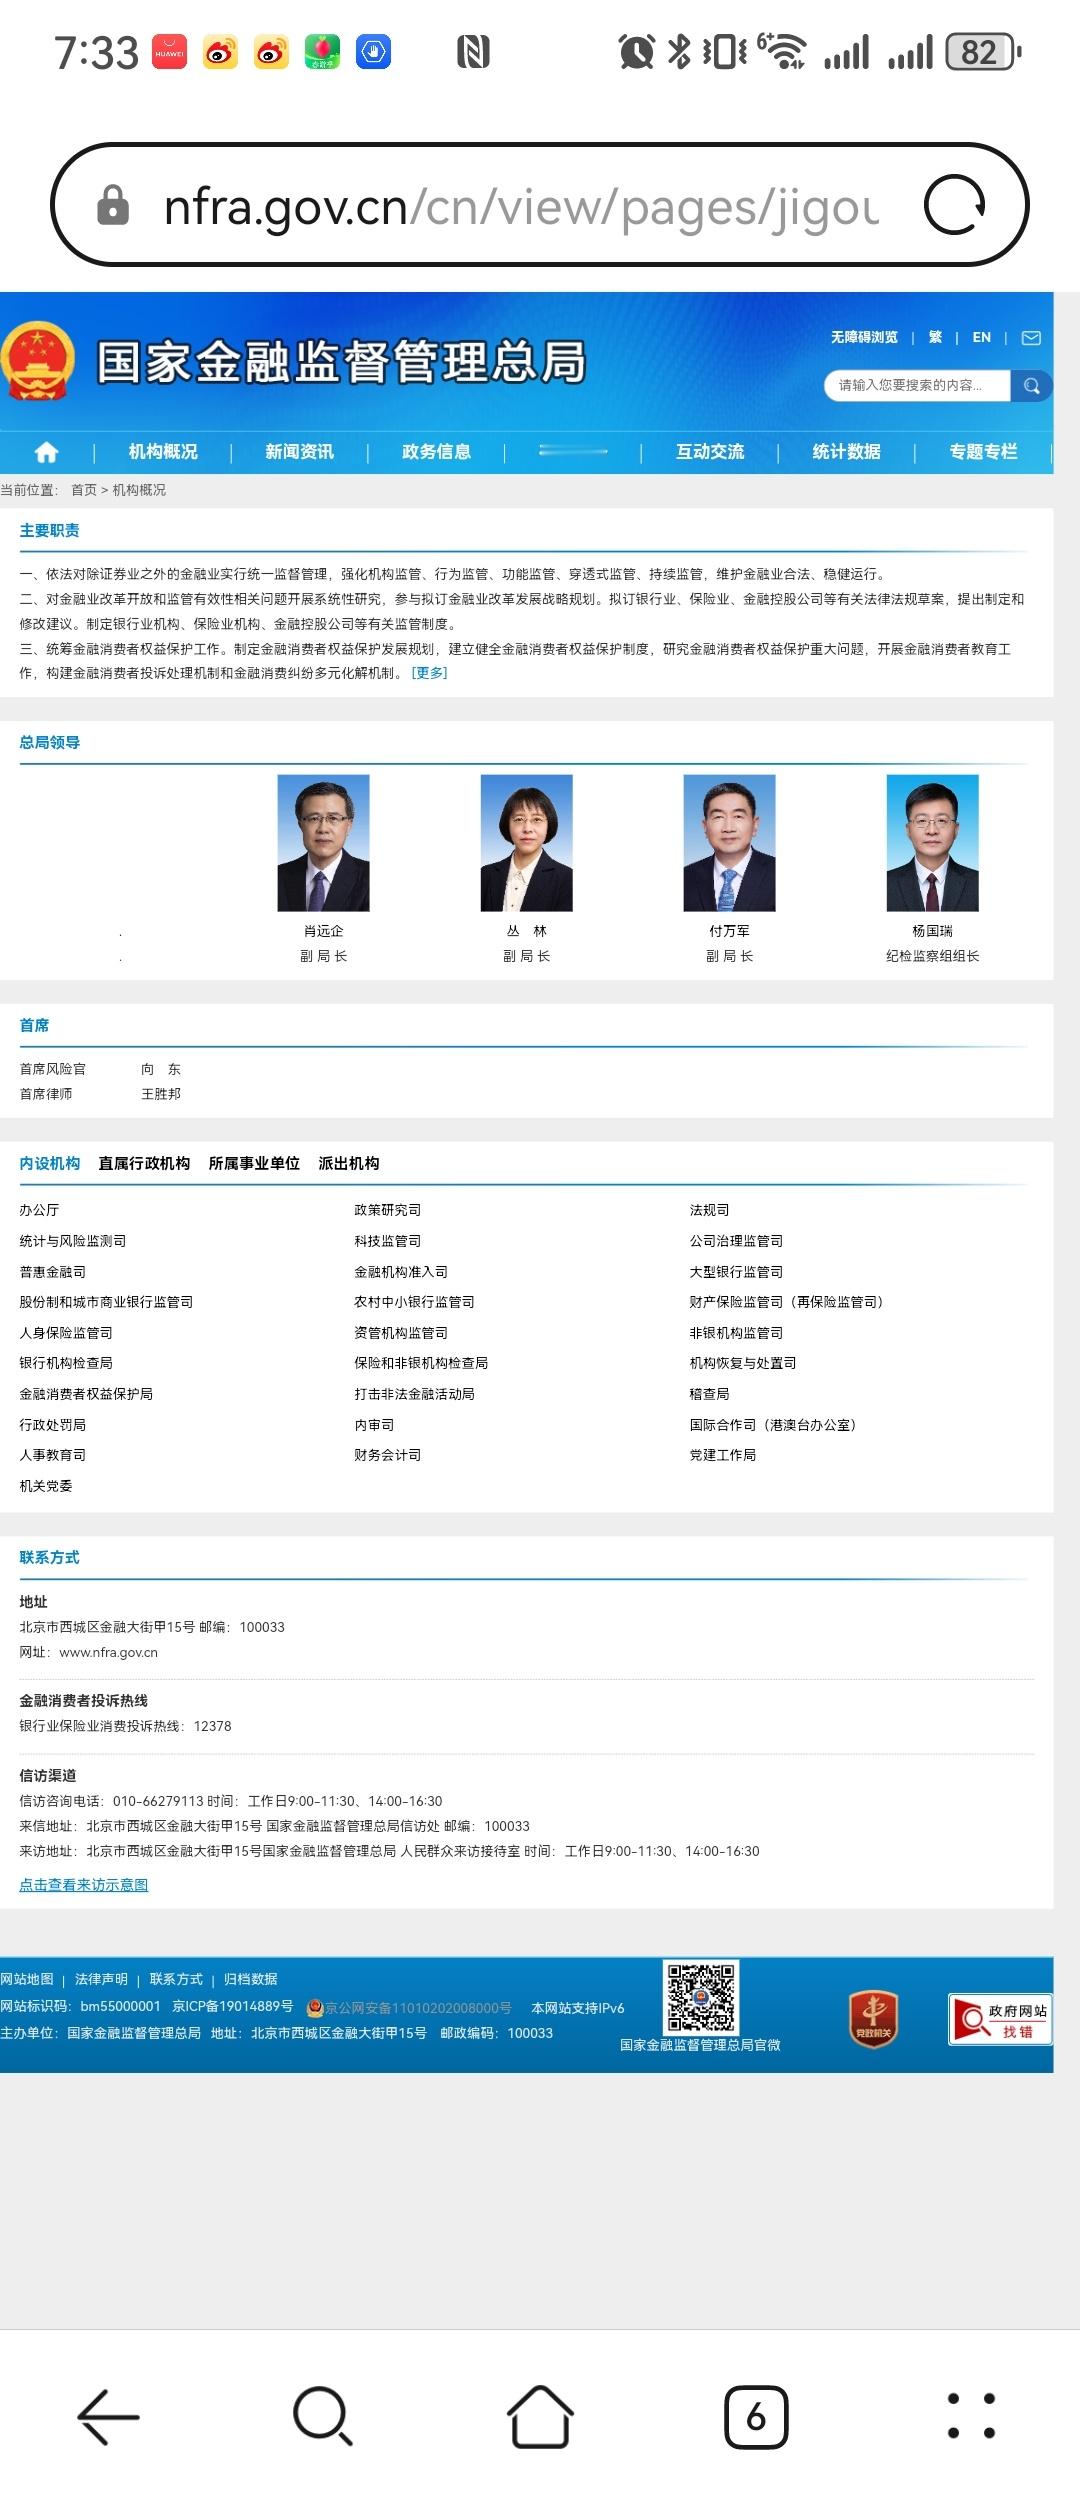Click the 政府网站找错 badge
1080x2504 pixels.
click(x=1000, y=2019)
